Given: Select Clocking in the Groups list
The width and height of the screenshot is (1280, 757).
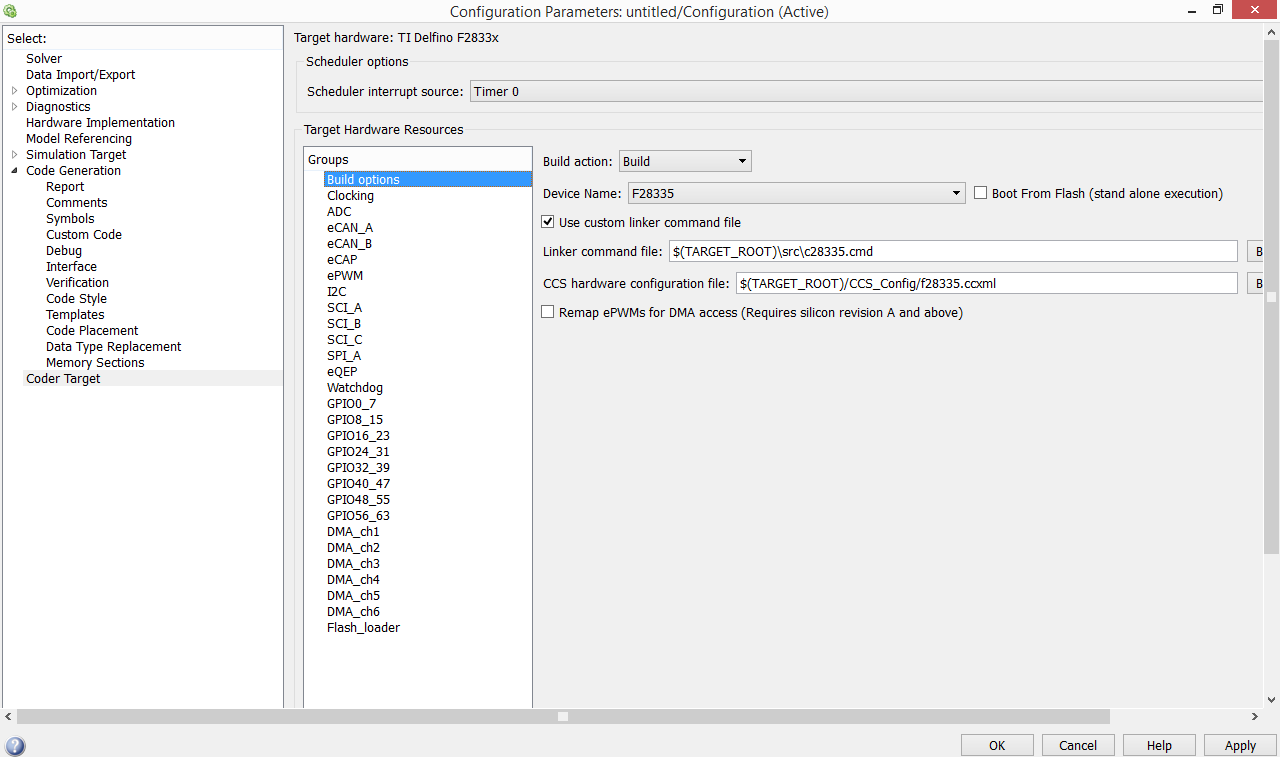Looking at the screenshot, I should (350, 196).
